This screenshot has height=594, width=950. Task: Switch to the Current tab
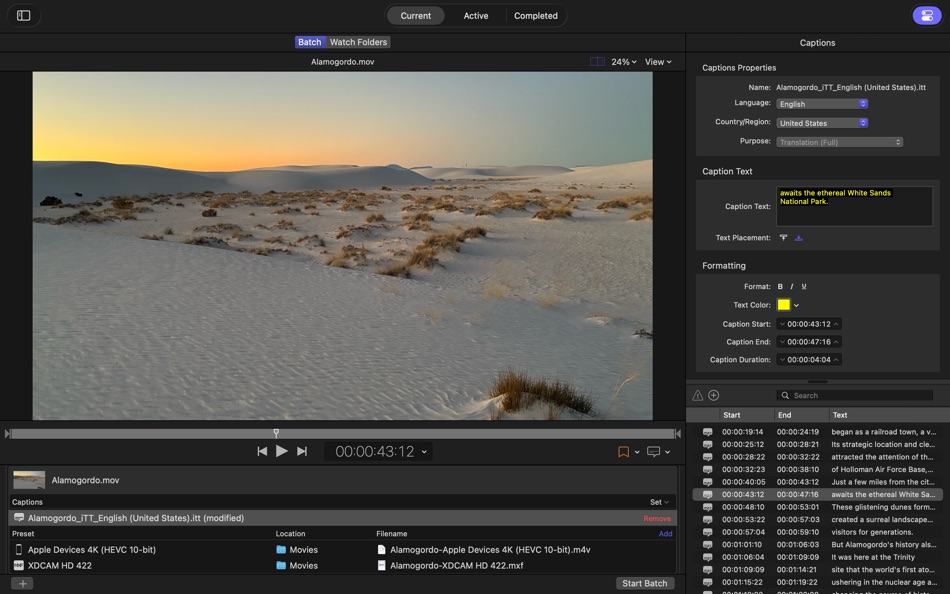(416, 16)
